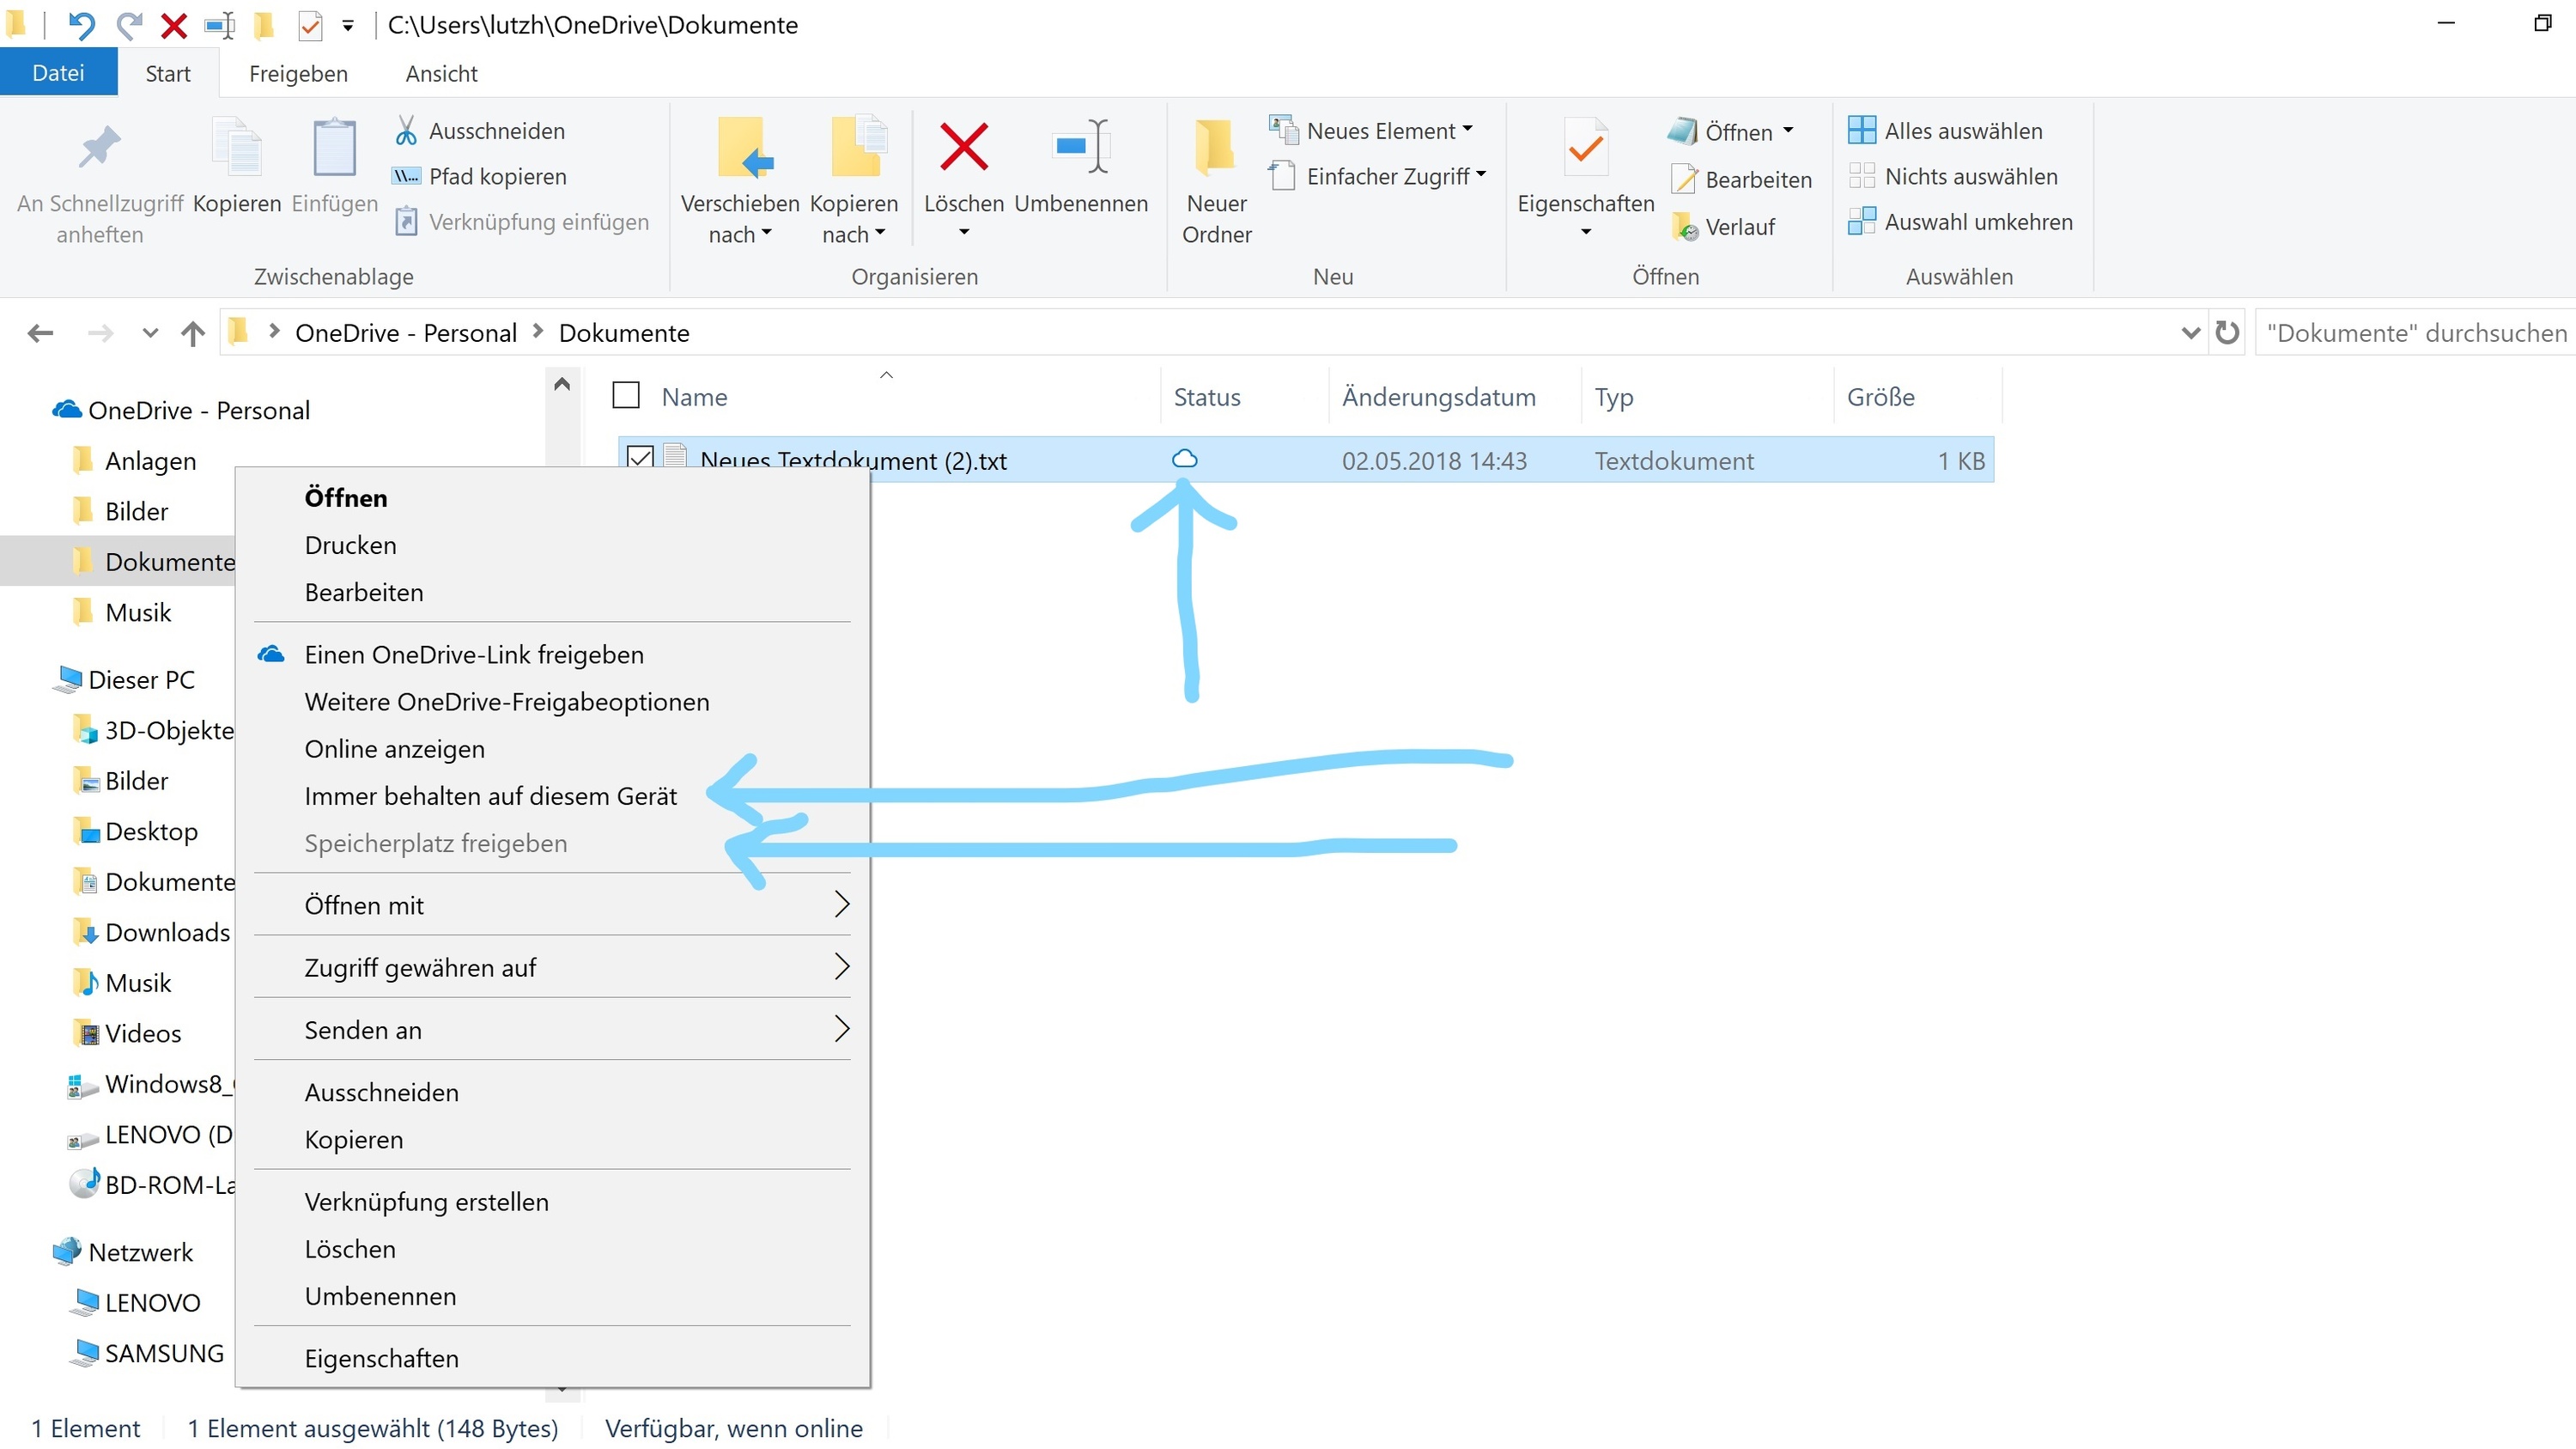The height and width of the screenshot is (1449, 2576).
Task: Click the Undo icon in quick access toolbar
Action: [82, 25]
